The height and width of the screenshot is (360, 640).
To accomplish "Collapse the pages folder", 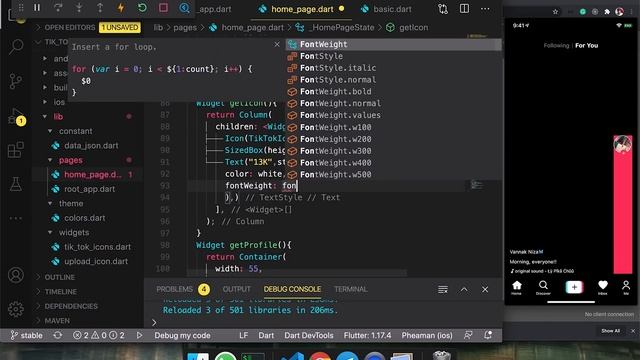I will click(x=70, y=160).
